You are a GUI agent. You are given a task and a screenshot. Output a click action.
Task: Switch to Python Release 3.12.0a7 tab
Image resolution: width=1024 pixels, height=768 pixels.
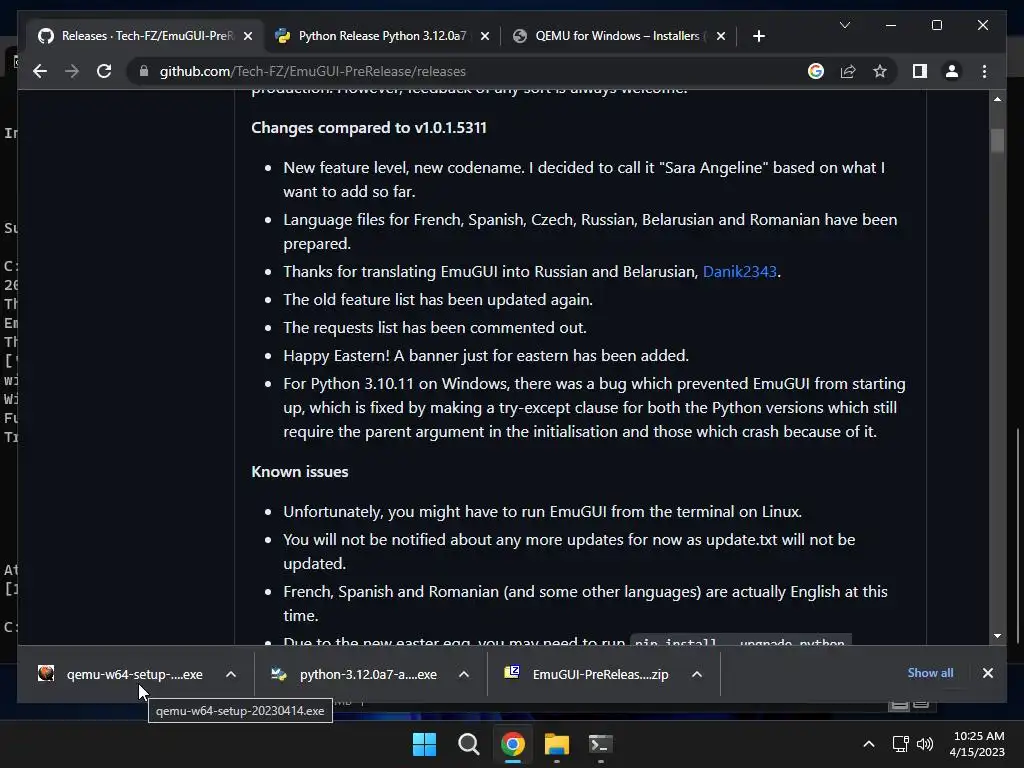pyautogui.click(x=382, y=36)
